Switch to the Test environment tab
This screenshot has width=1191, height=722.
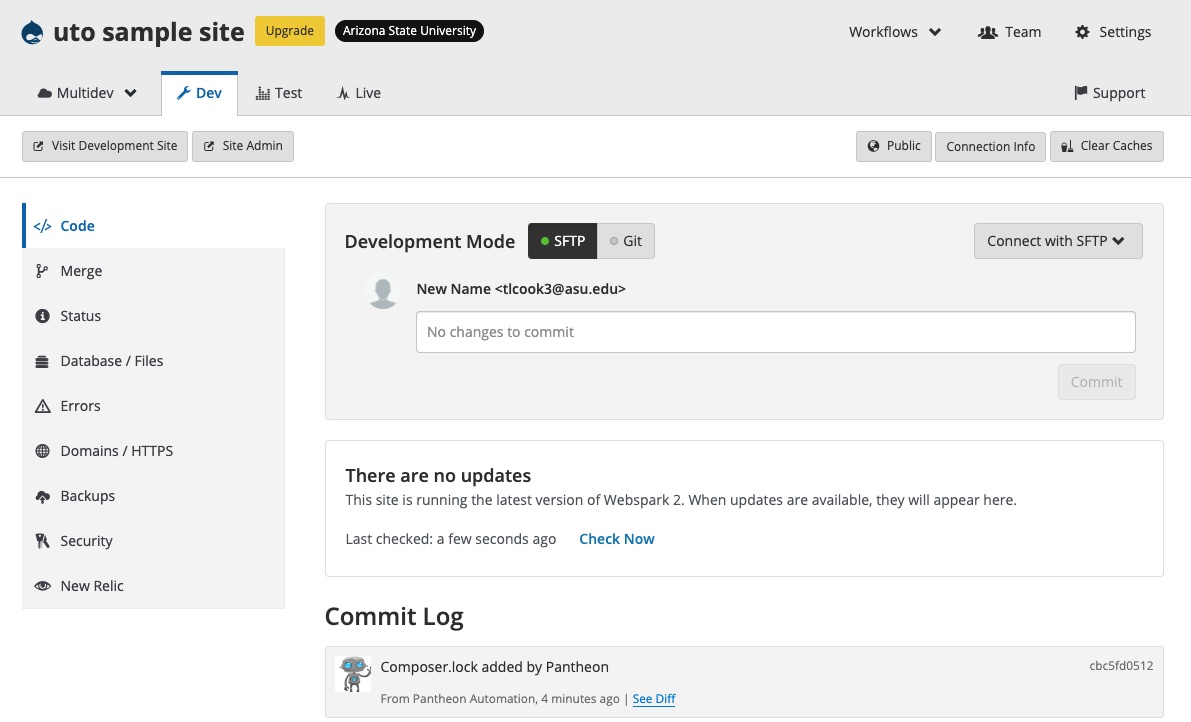pos(279,93)
